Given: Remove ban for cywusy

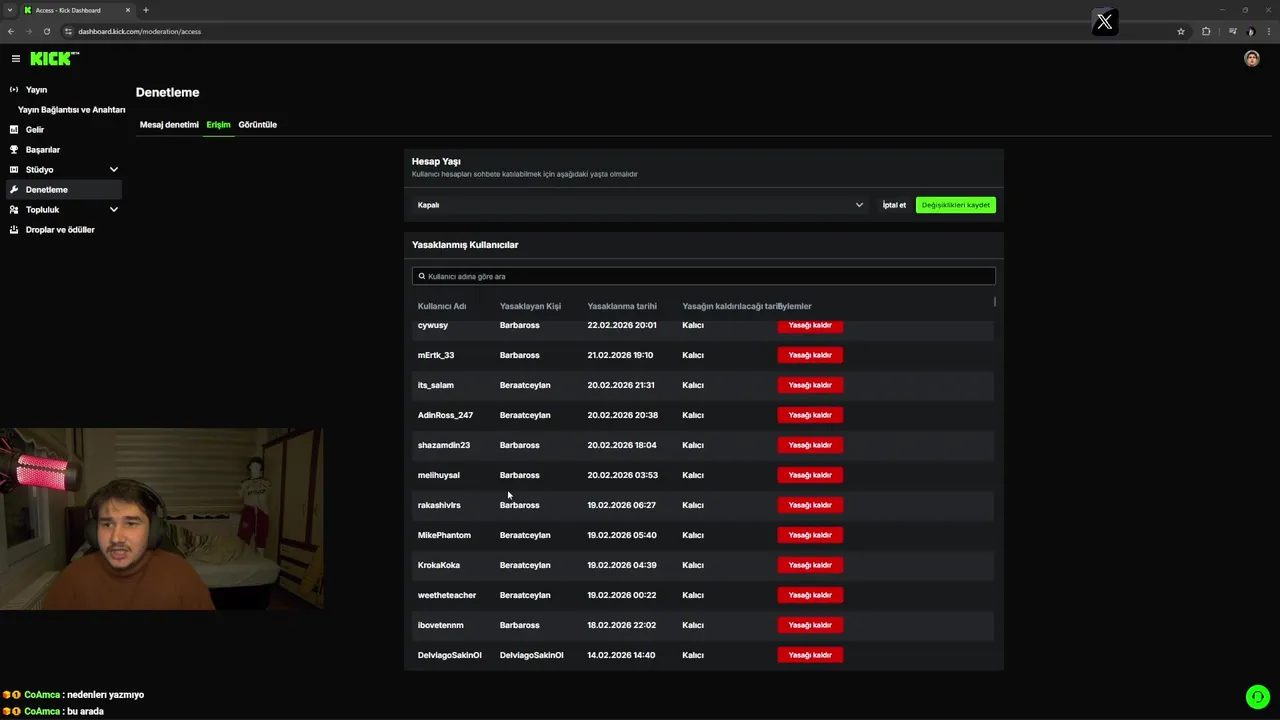Looking at the screenshot, I should pyautogui.click(x=810, y=326).
